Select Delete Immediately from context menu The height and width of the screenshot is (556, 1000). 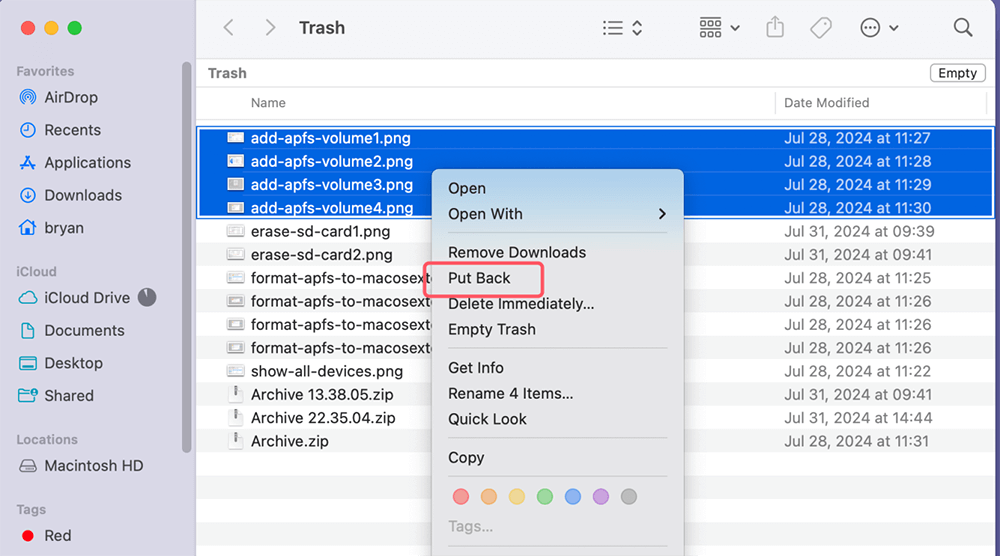click(521, 304)
